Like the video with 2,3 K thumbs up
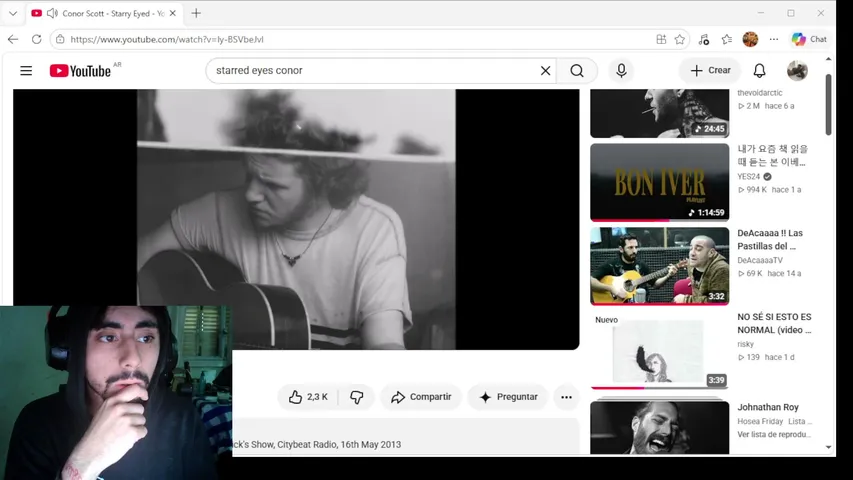853x480 pixels. (308, 397)
